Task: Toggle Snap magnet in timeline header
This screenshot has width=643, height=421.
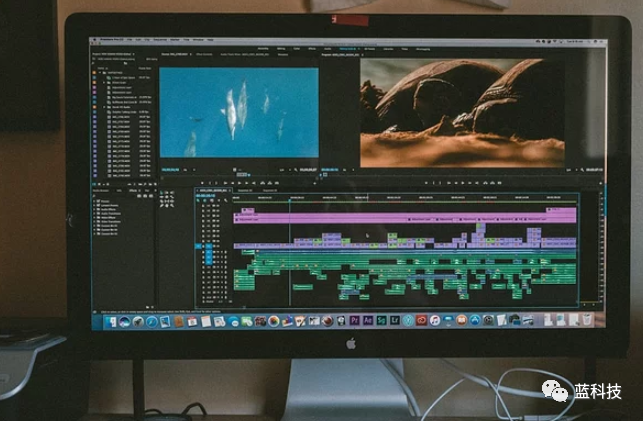Action: 205,200
